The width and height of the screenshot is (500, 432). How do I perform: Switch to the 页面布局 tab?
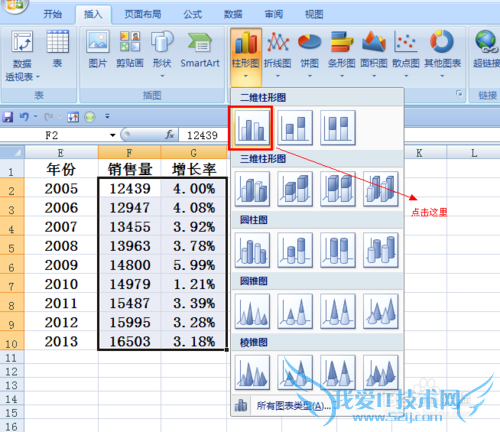143,14
